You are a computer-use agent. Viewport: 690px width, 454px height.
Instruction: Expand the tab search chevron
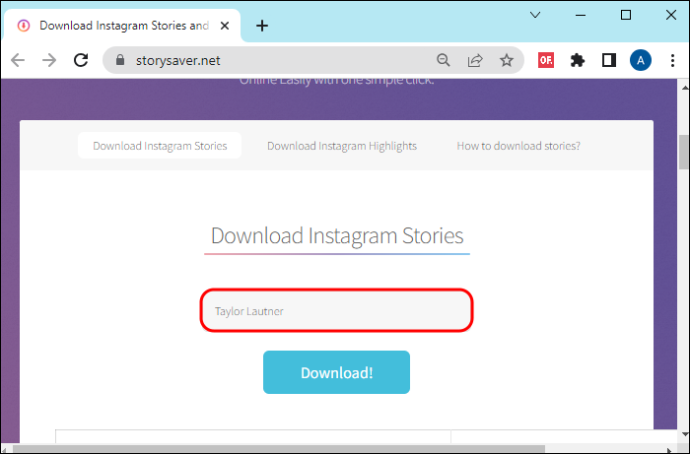(x=535, y=15)
